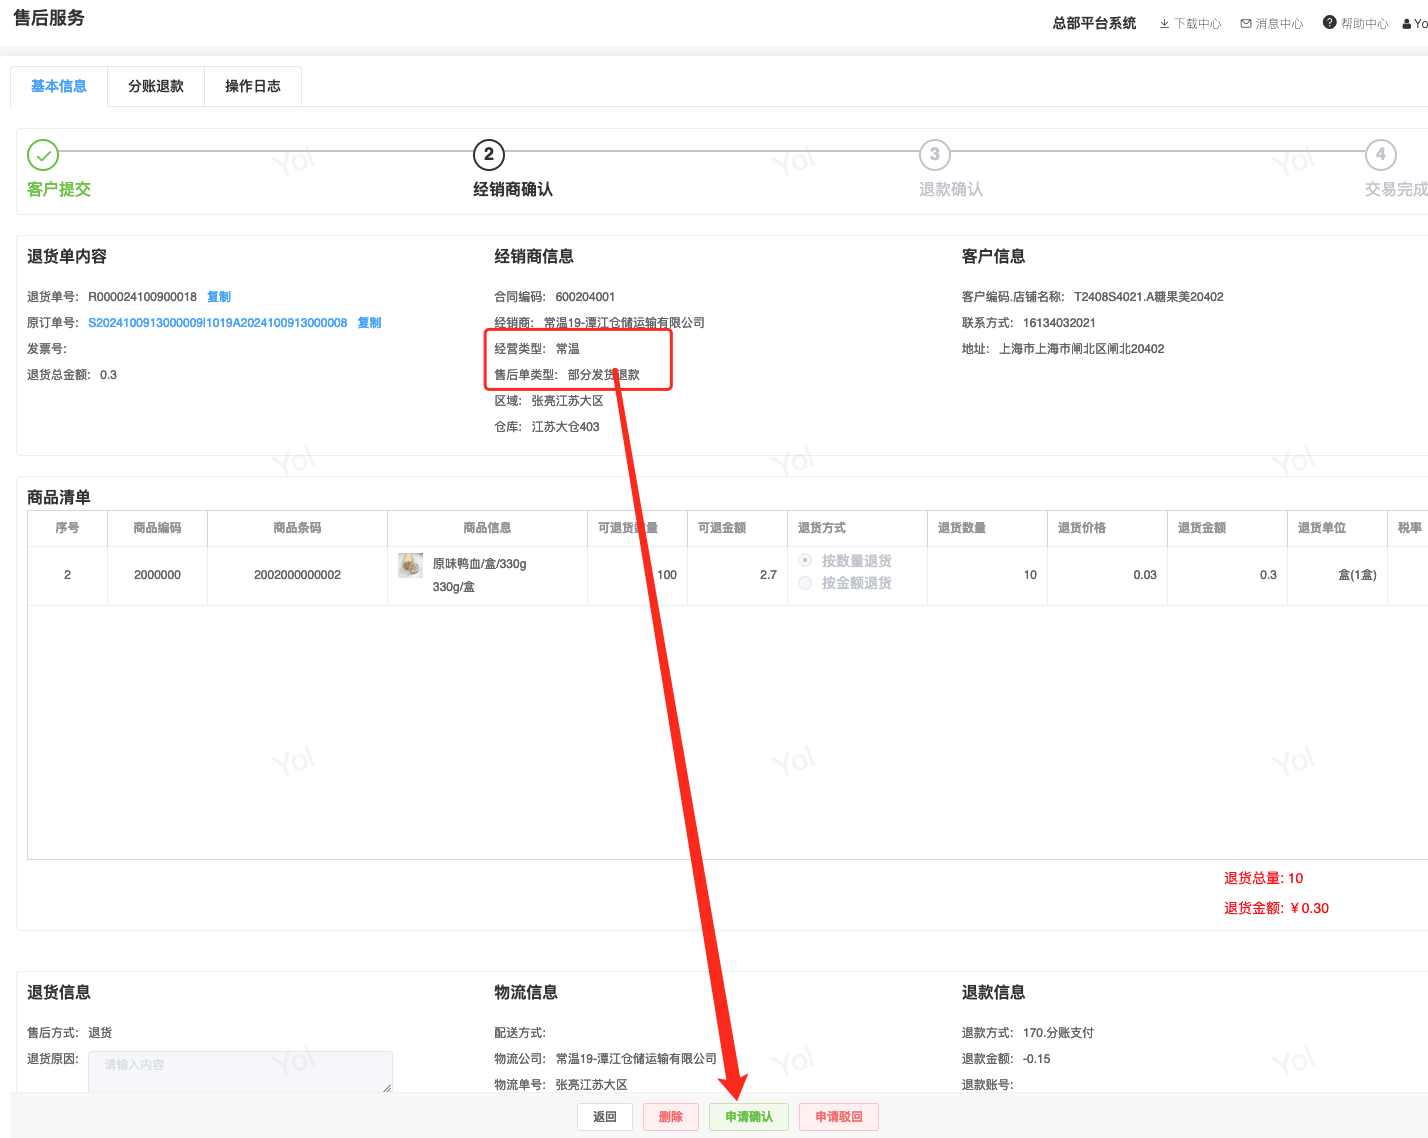Click region value 张亮江苏大区 under 区域
This screenshot has height=1138, width=1428.
click(x=568, y=401)
